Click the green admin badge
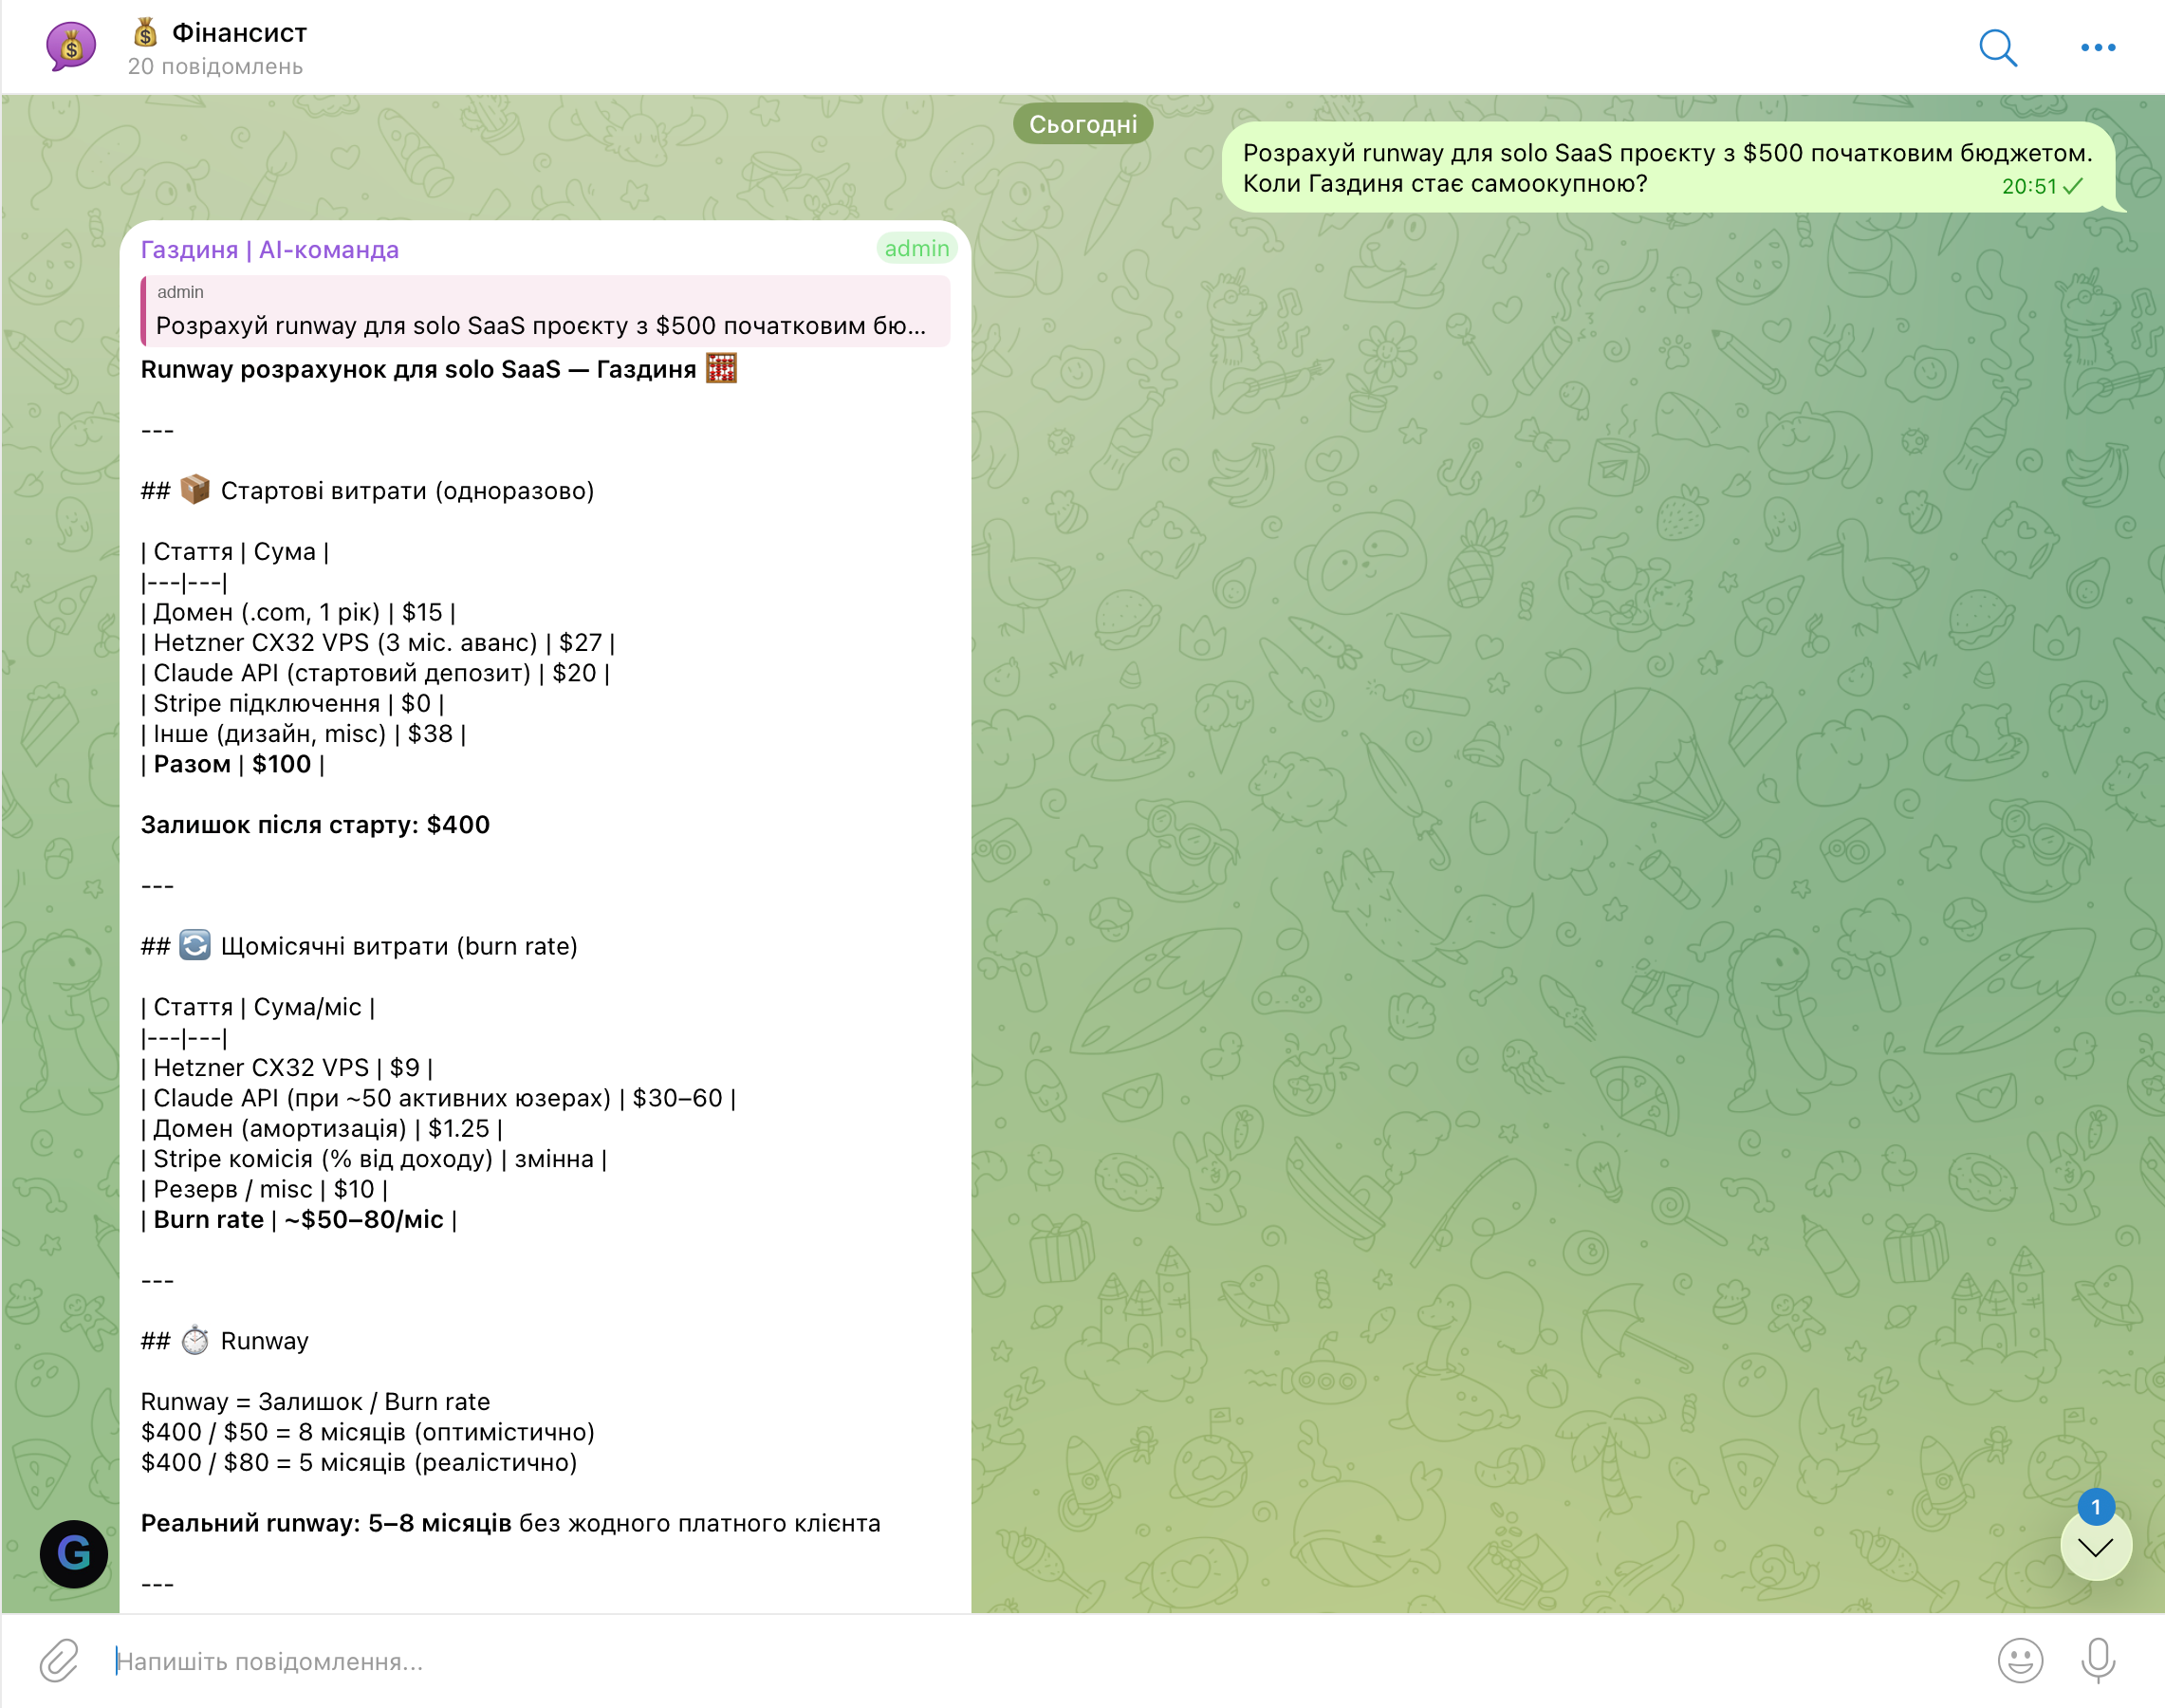The height and width of the screenshot is (1708, 2165). click(916, 248)
